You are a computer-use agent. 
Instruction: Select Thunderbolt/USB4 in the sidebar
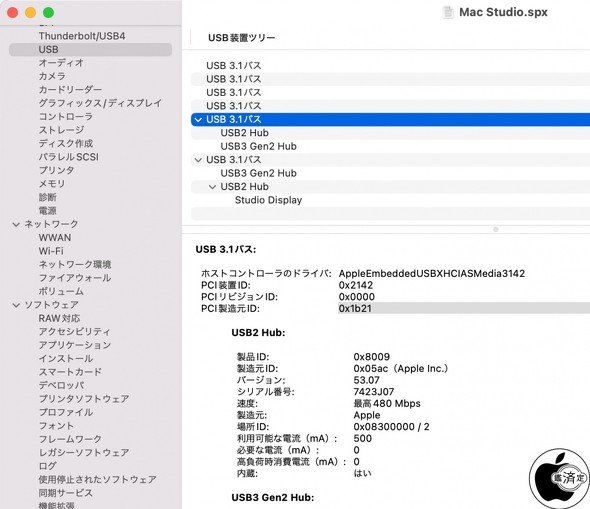pyautogui.click(x=82, y=36)
